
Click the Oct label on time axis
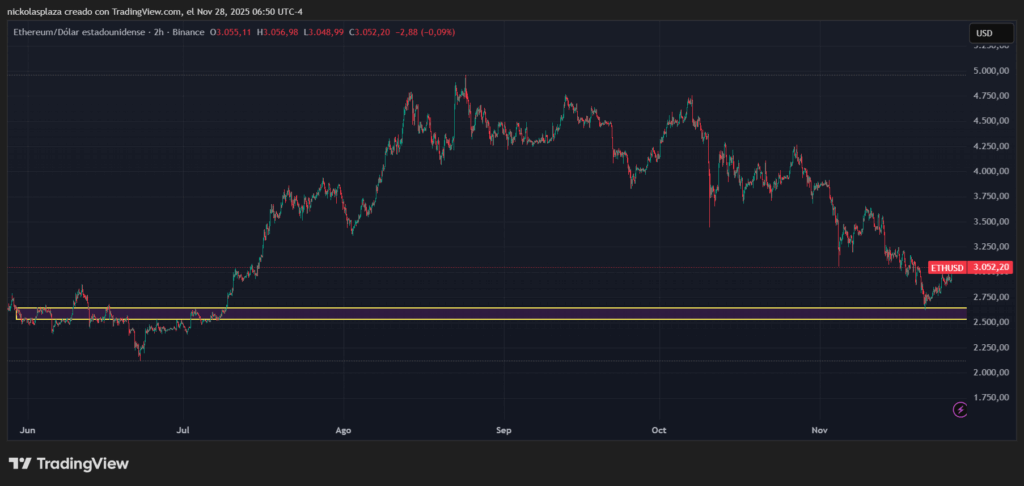point(658,430)
